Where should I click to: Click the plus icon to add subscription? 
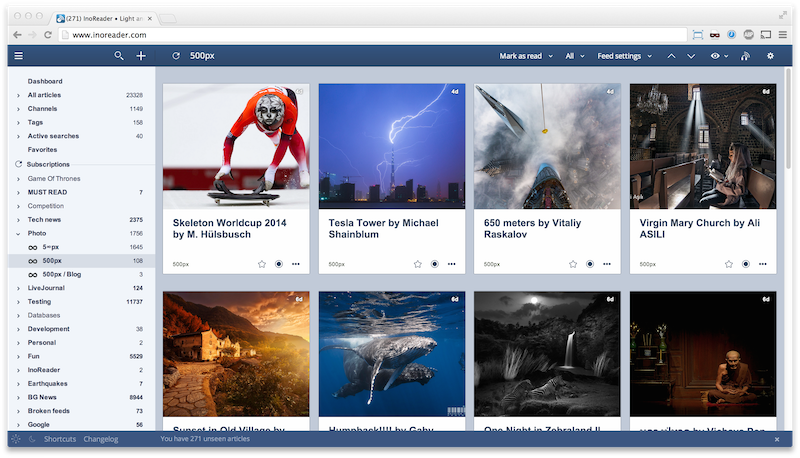[141, 56]
